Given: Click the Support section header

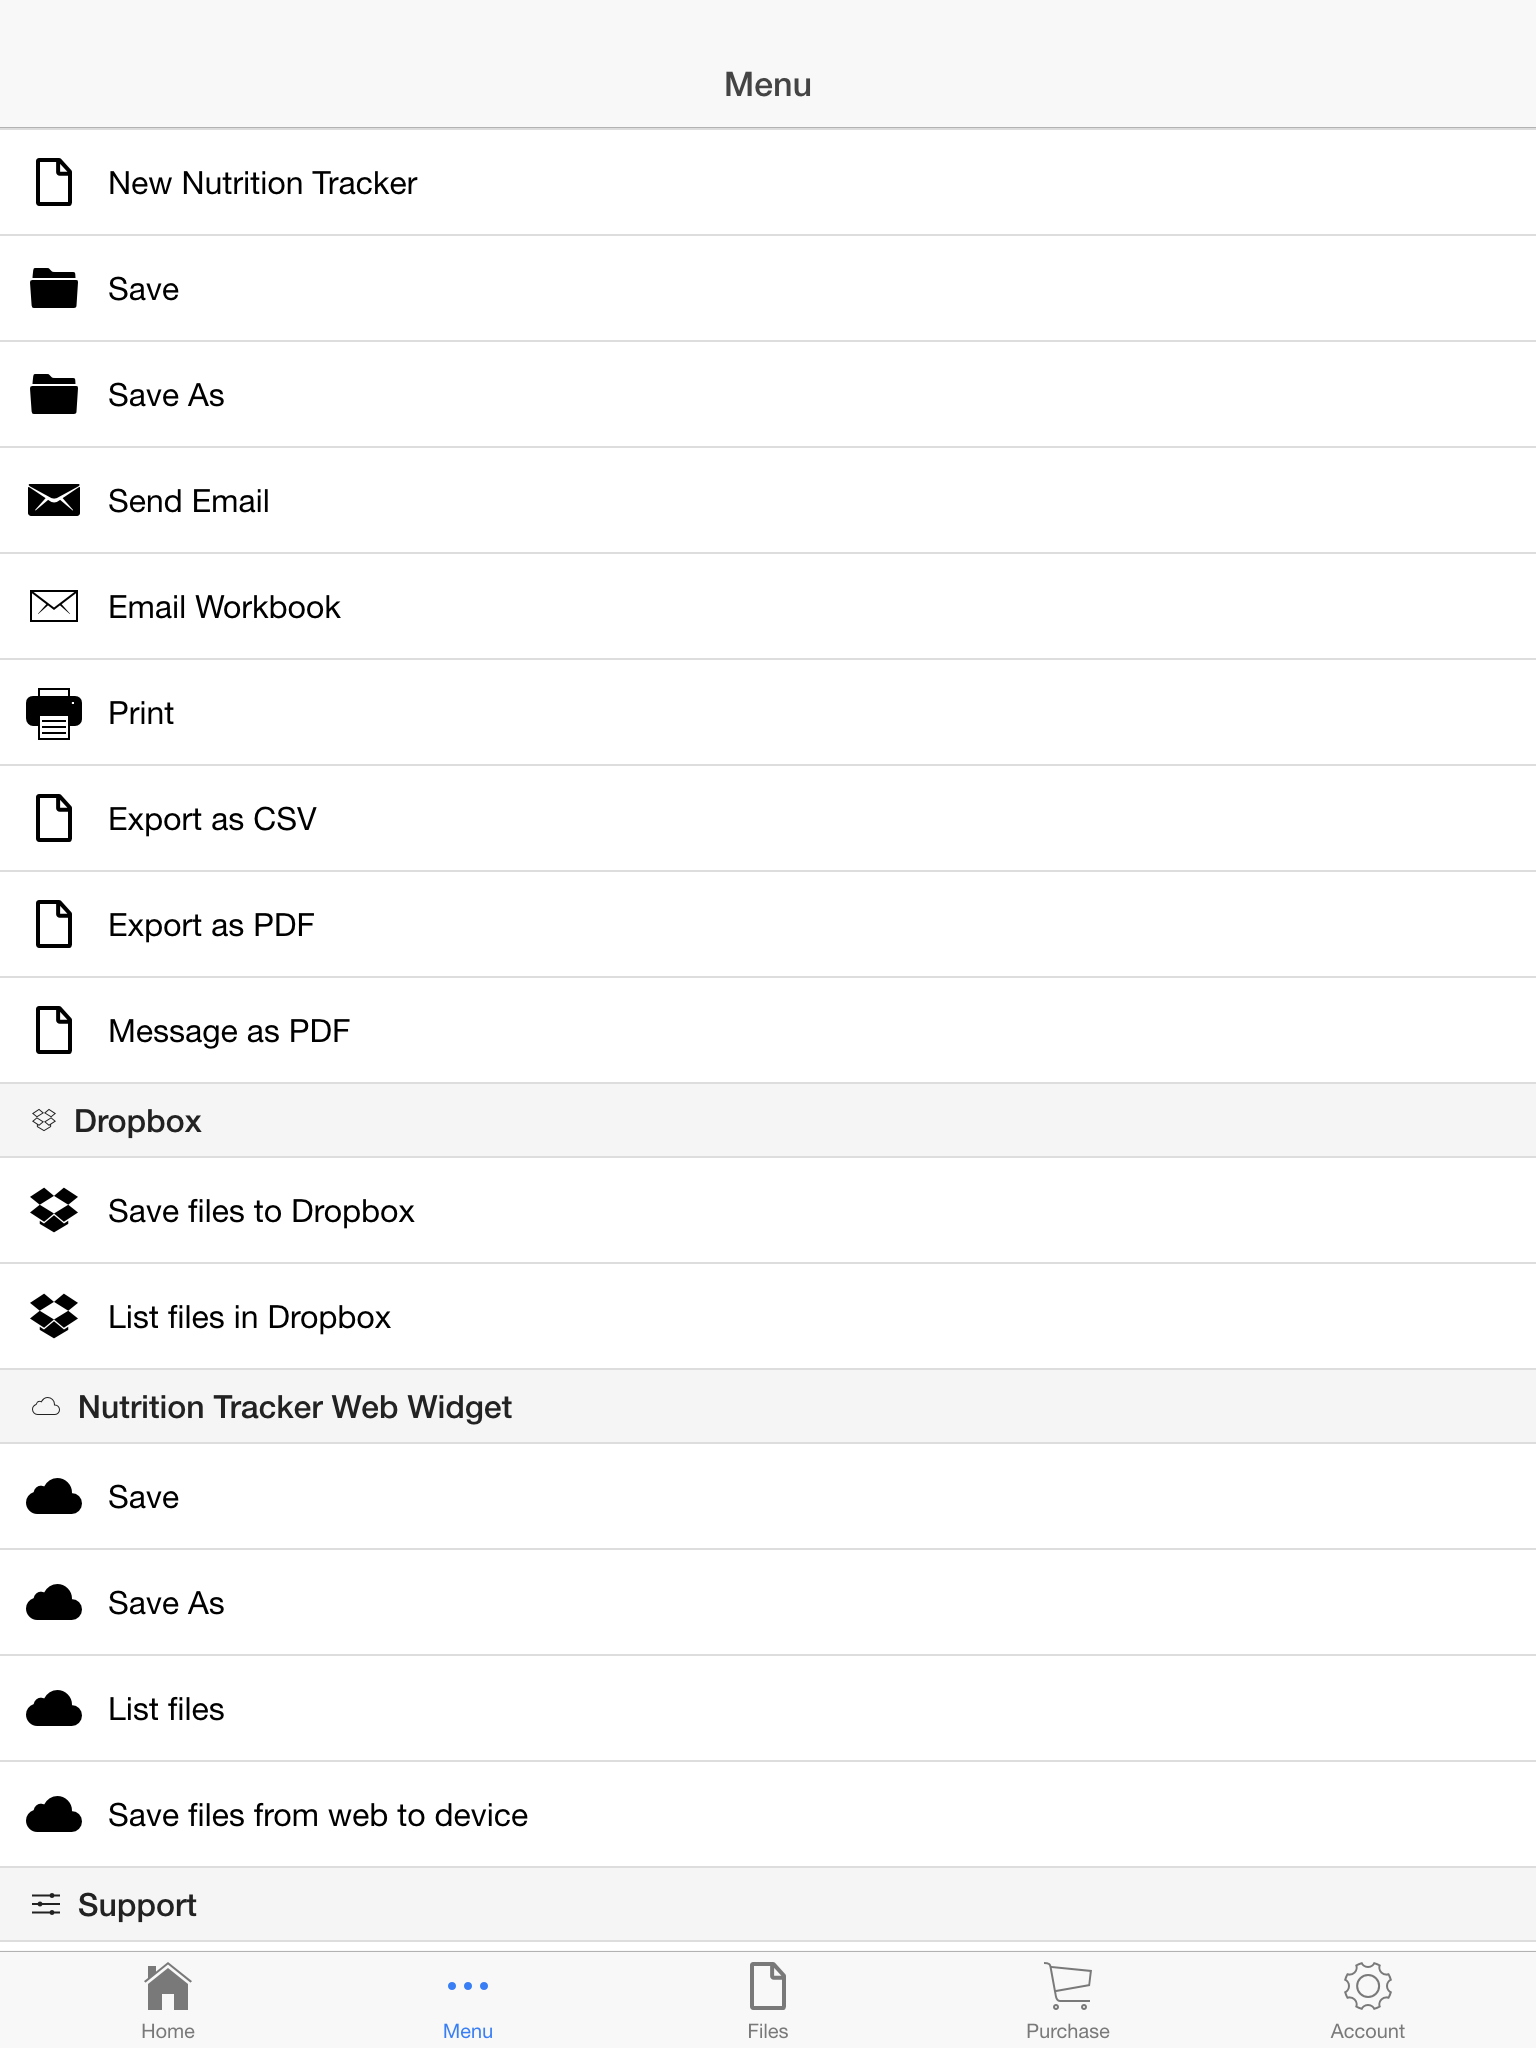Looking at the screenshot, I should coord(768,1905).
